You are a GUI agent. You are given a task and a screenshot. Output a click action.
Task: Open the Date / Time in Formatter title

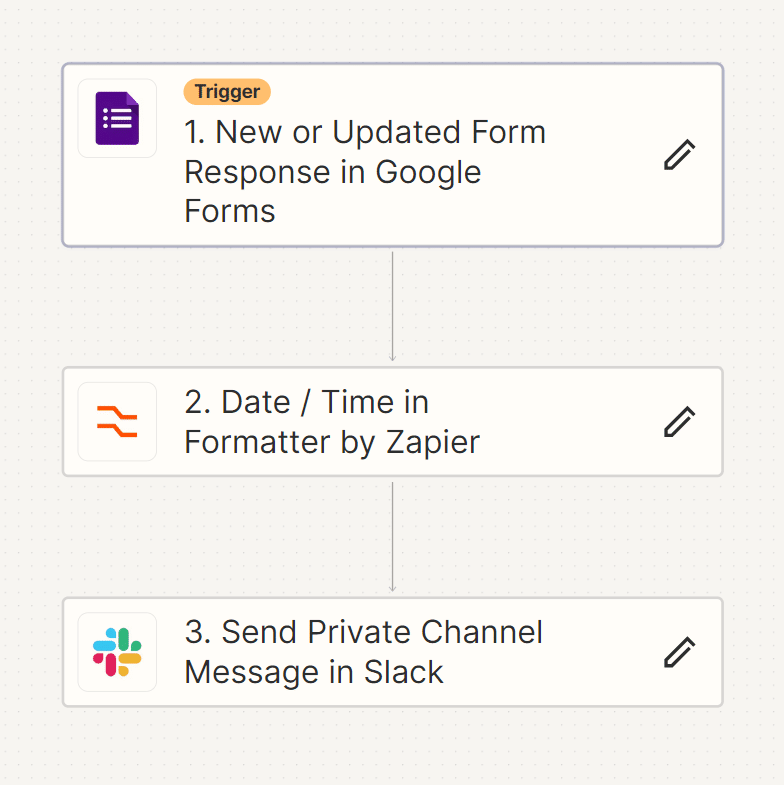tap(332, 422)
